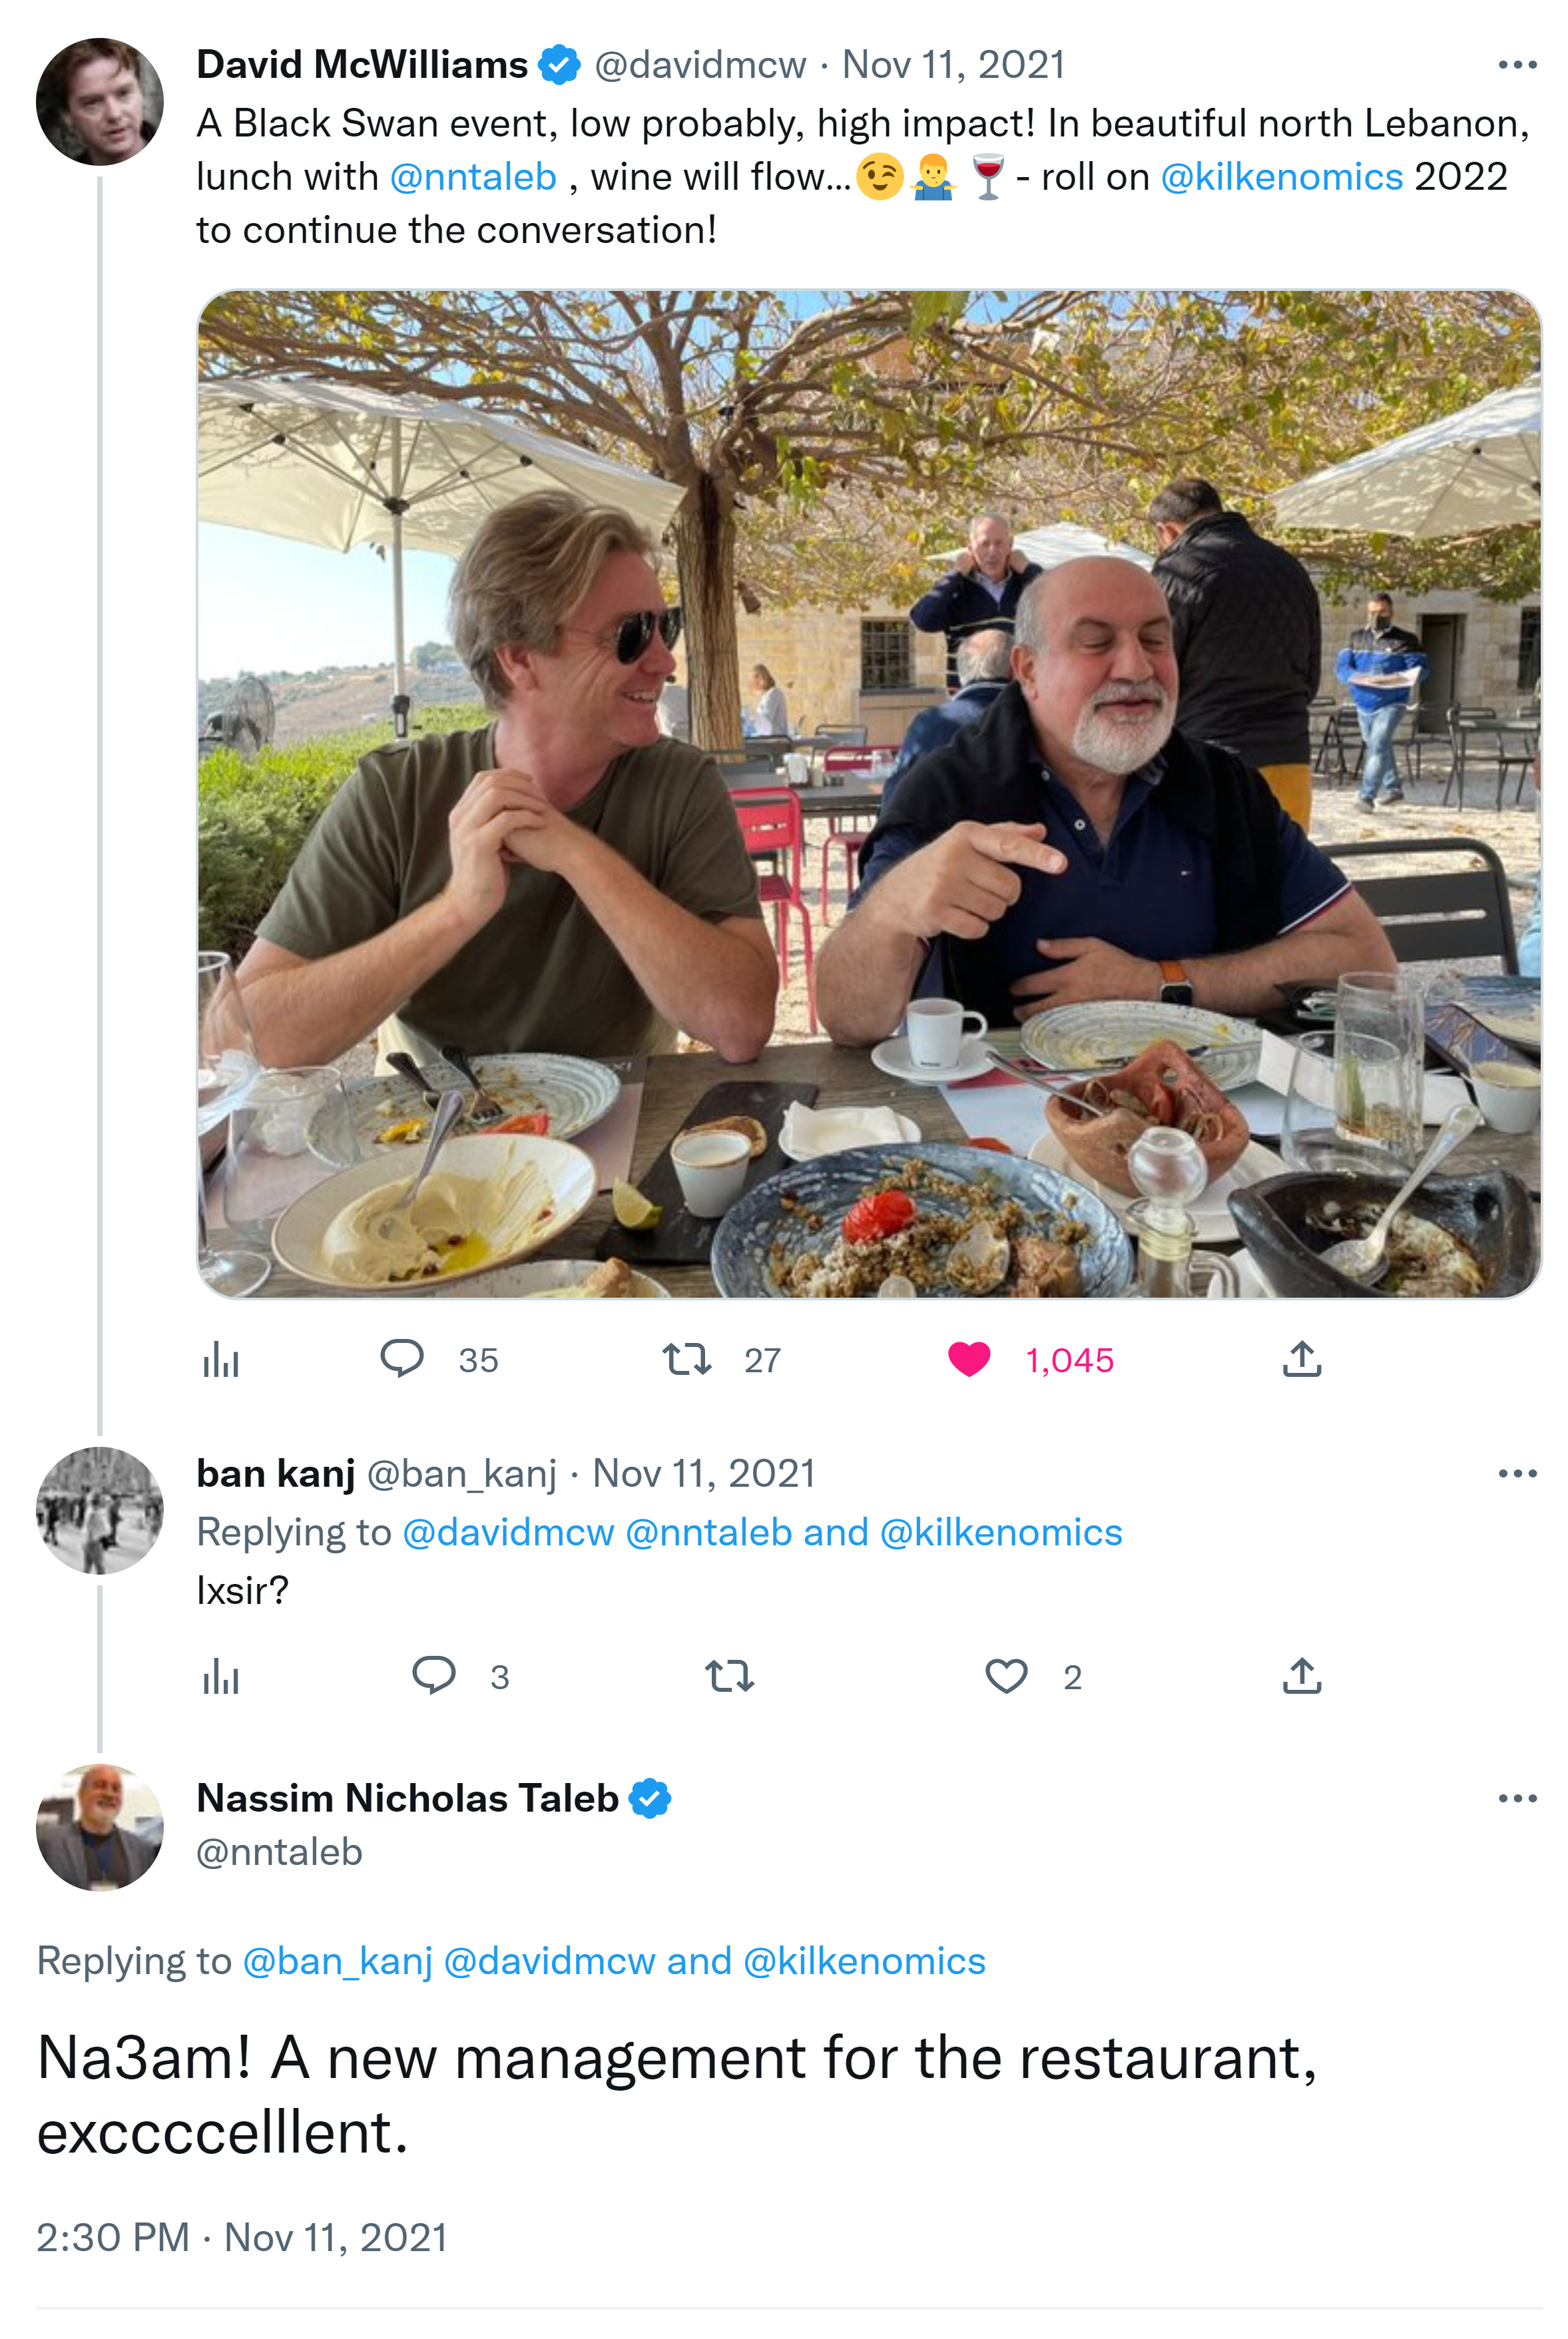Viewport: 1568px width, 2339px height.
Task: View analytics on ban kanj's reply
Action: [x=221, y=1677]
